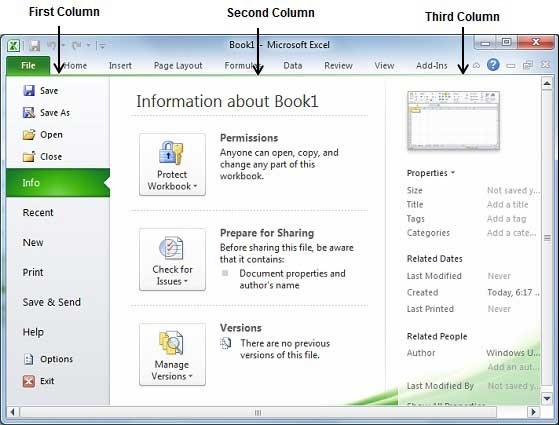The height and width of the screenshot is (425, 559).
Task: Click the Save As icon in sidebar
Action: (x=29, y=113)
